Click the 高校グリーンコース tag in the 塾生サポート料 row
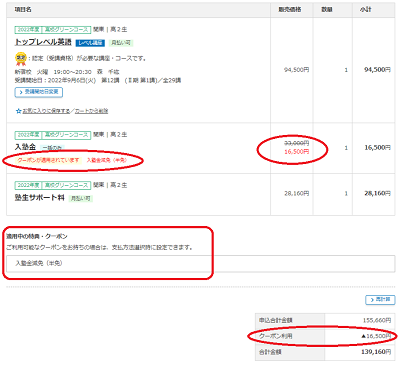The image size is (398, 365). (66, 185)
